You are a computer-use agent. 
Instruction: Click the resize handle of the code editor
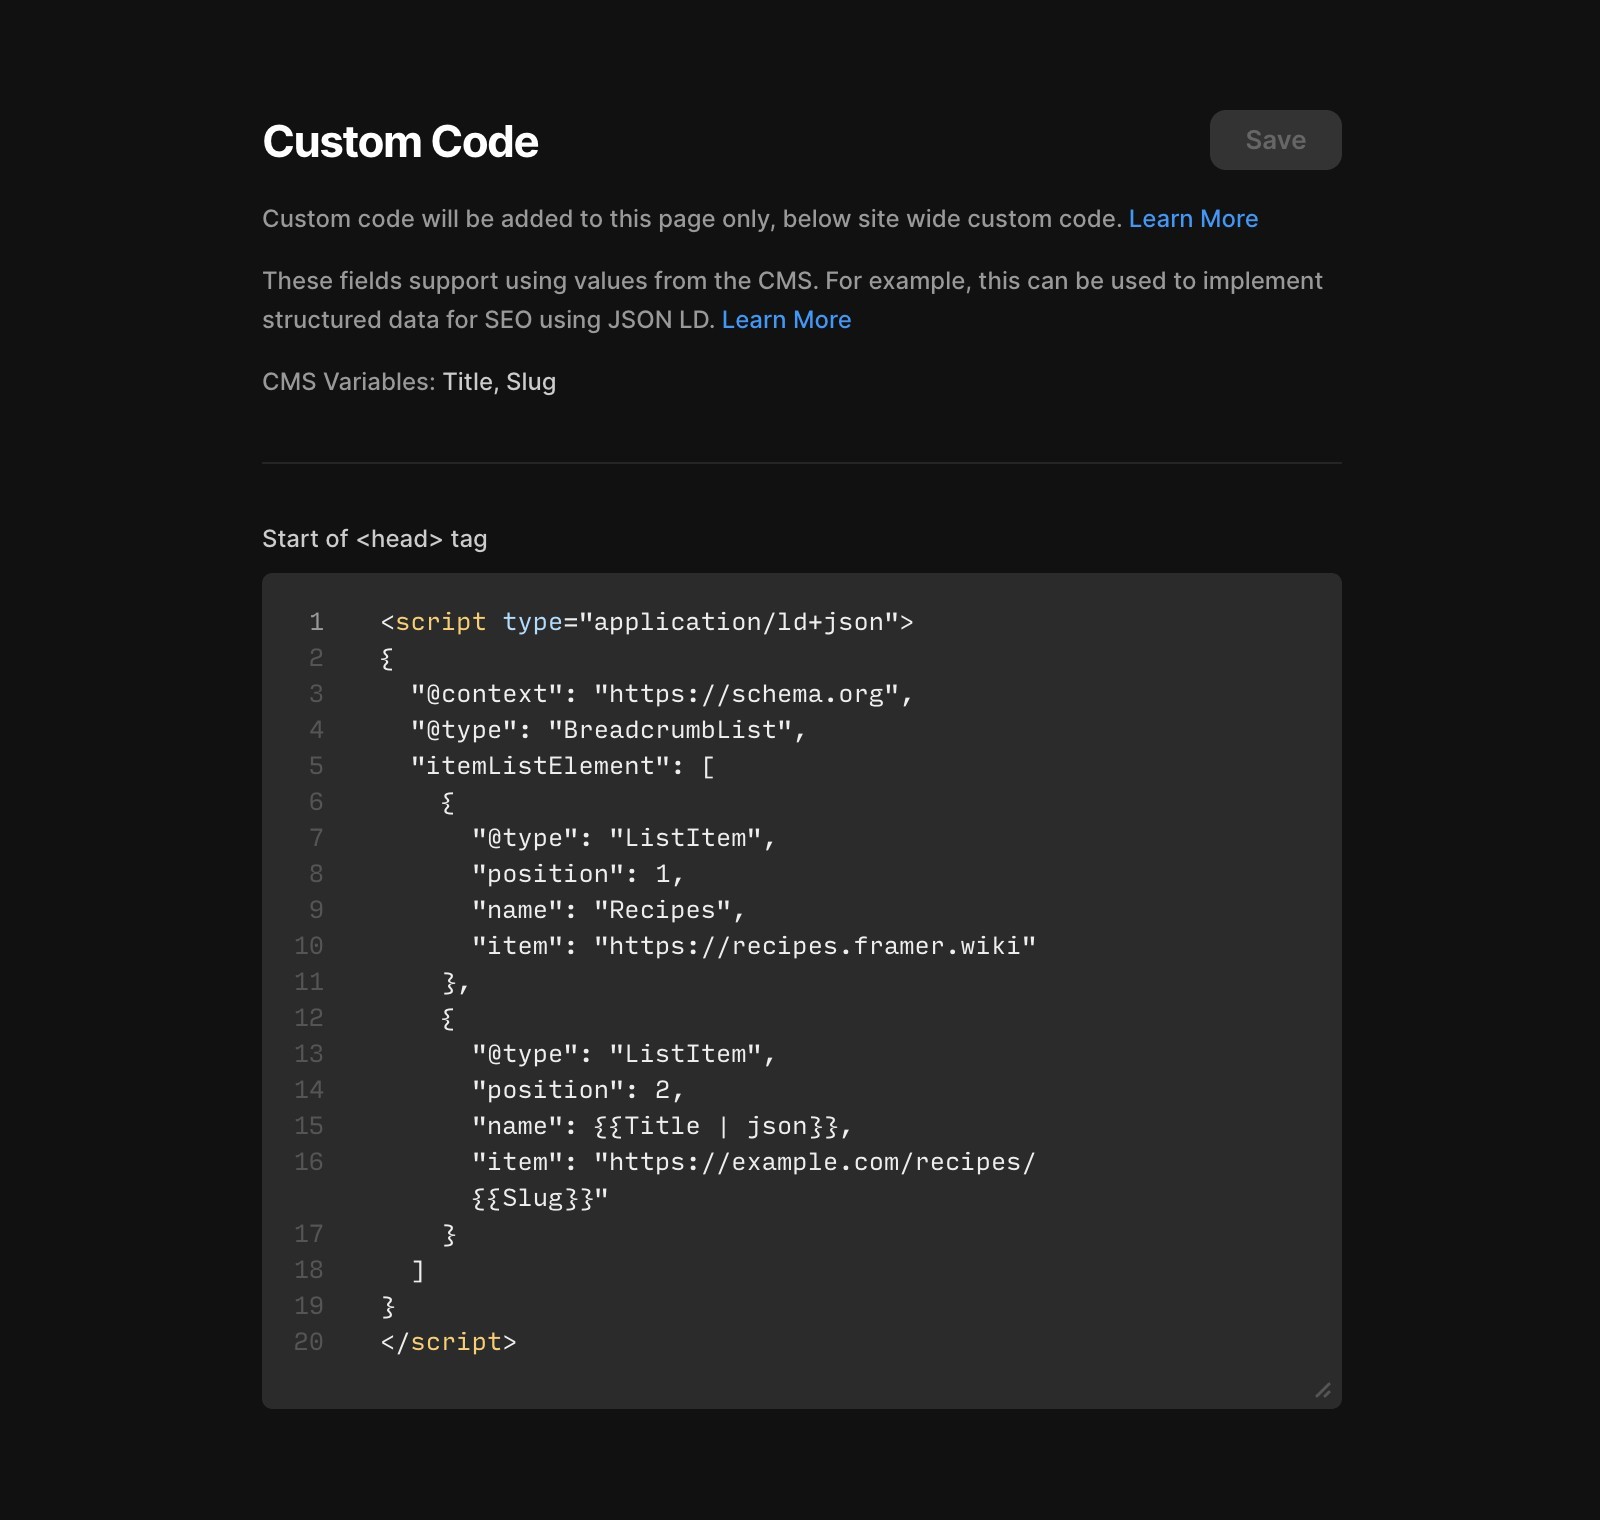tap(1323, 1390)
